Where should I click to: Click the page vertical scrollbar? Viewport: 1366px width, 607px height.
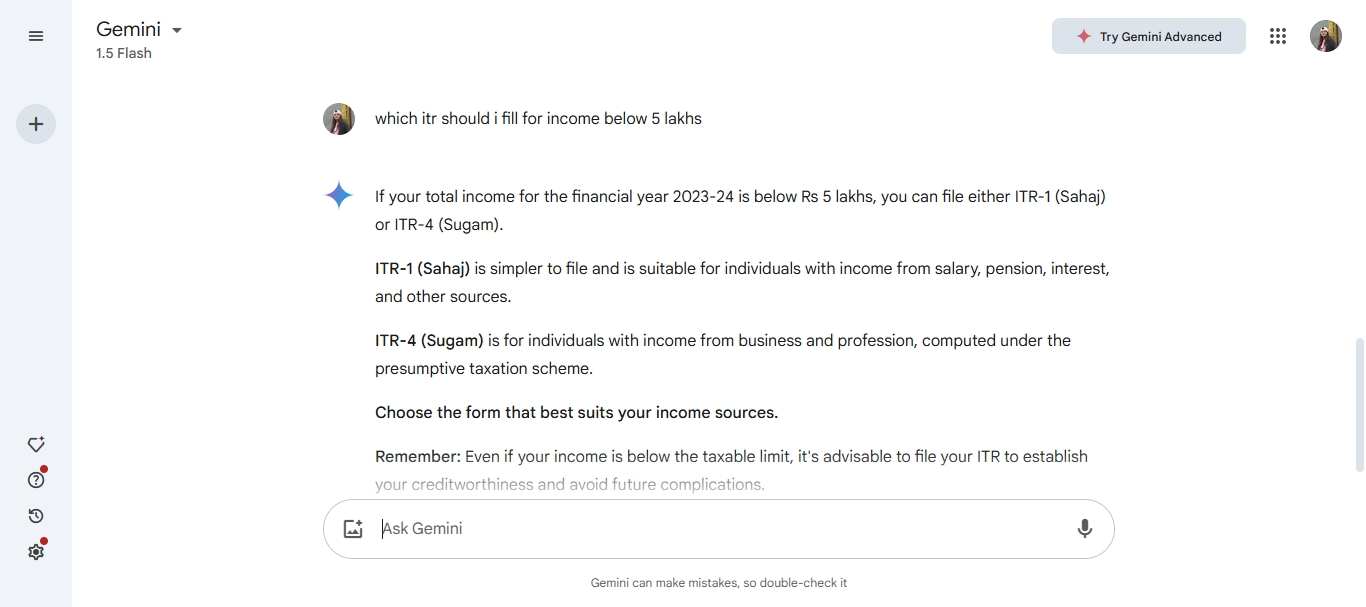(1359, 405)
